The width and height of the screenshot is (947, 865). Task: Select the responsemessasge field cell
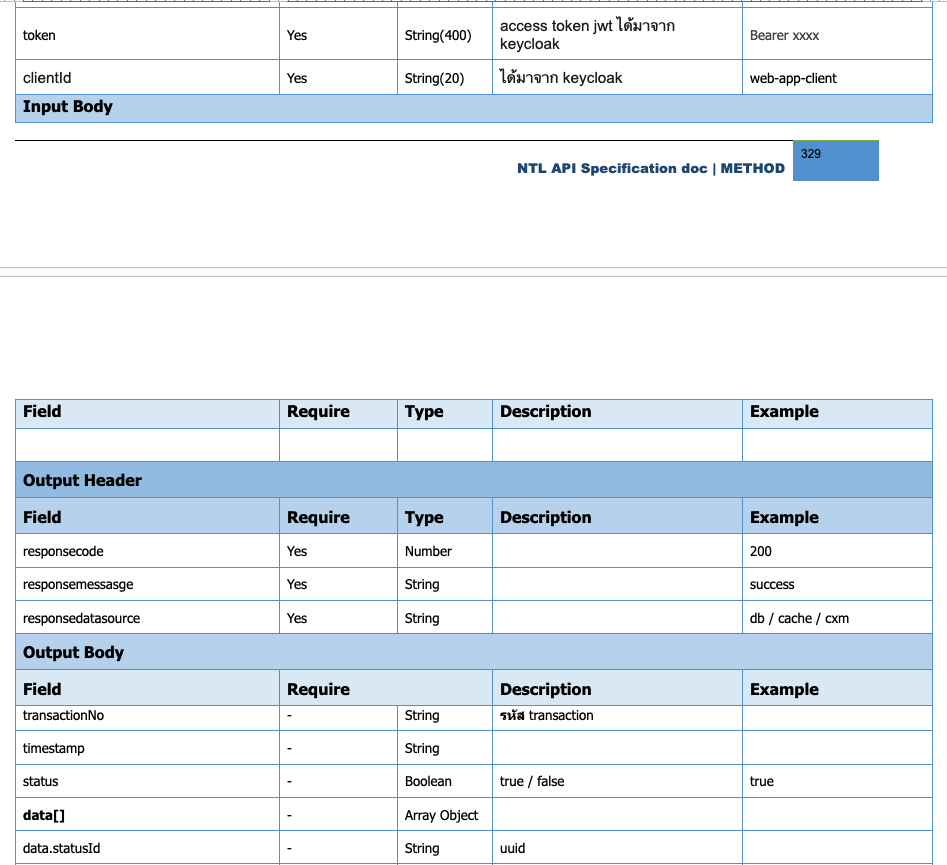pyautogui.click(x=78, y=584)
